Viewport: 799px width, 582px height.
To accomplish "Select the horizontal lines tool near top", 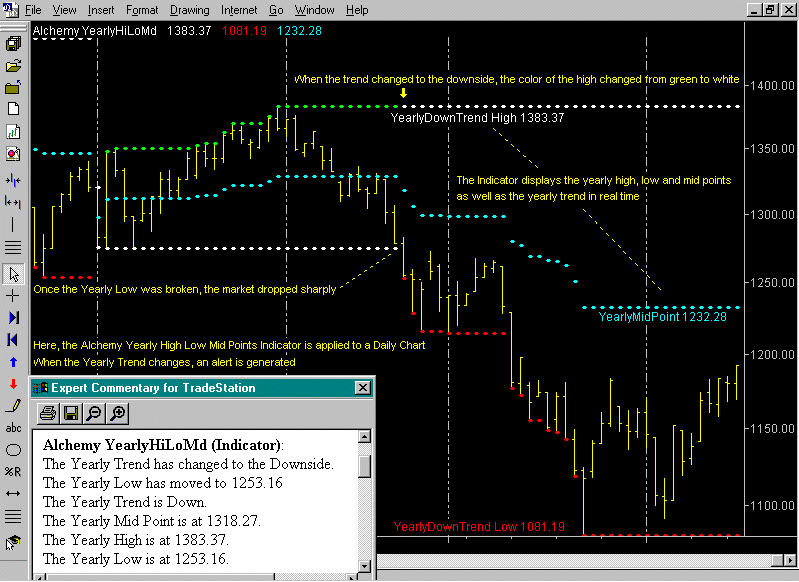I will [13, 247].
